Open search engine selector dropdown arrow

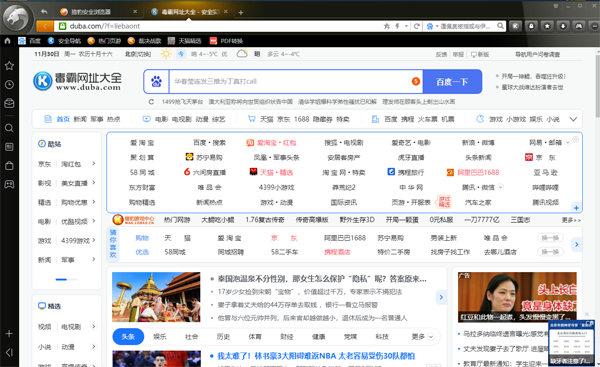tap(437, 26)
